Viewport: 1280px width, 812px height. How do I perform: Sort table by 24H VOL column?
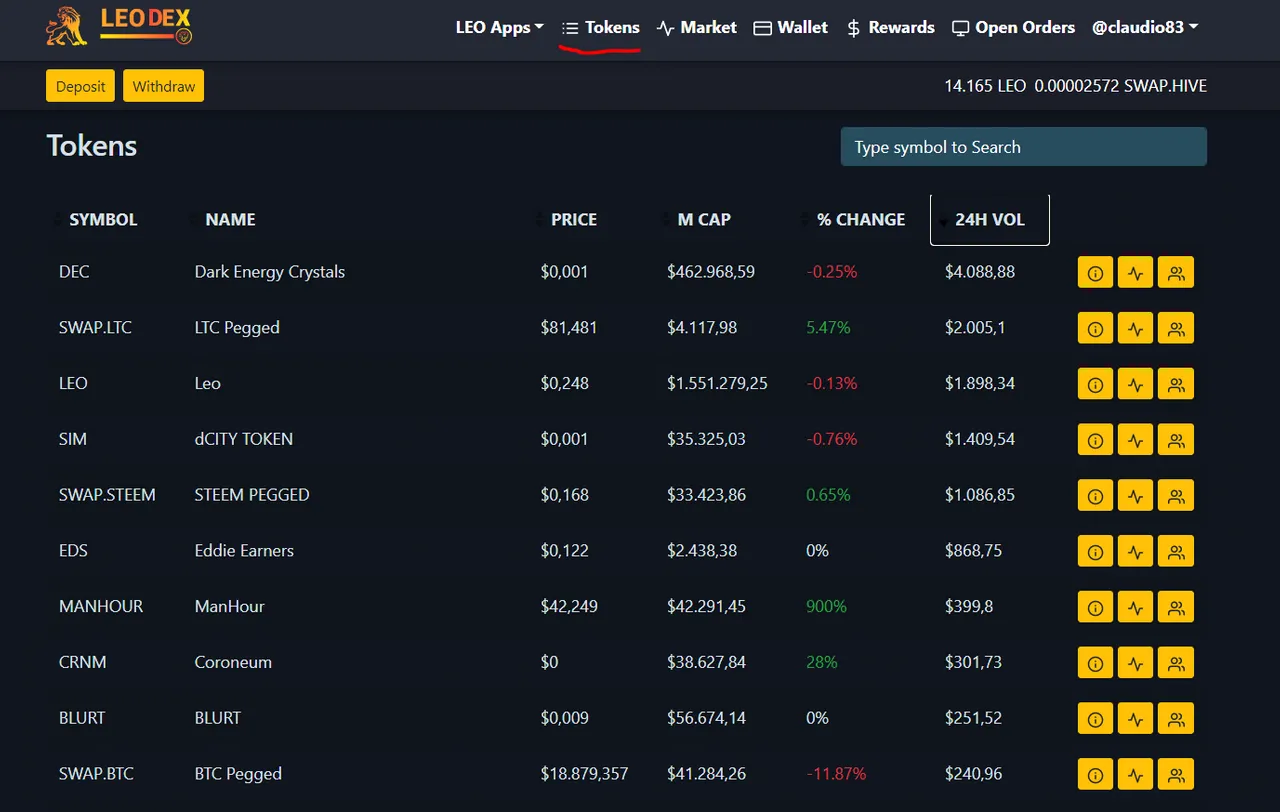990,220
